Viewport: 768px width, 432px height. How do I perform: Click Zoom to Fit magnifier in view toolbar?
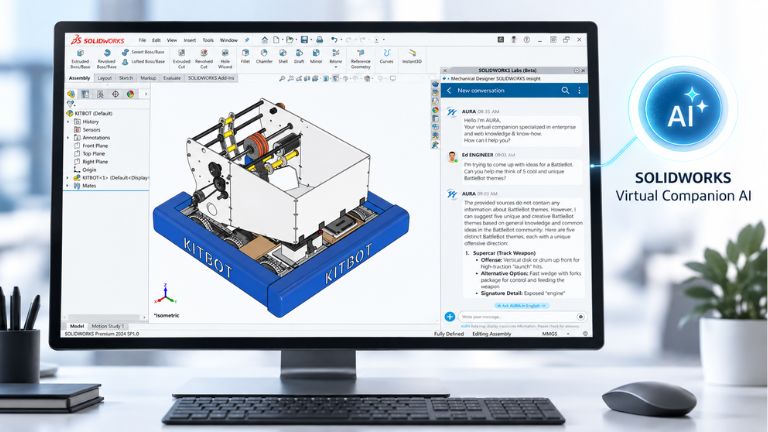pyautogui.click(x=282, y=78)
